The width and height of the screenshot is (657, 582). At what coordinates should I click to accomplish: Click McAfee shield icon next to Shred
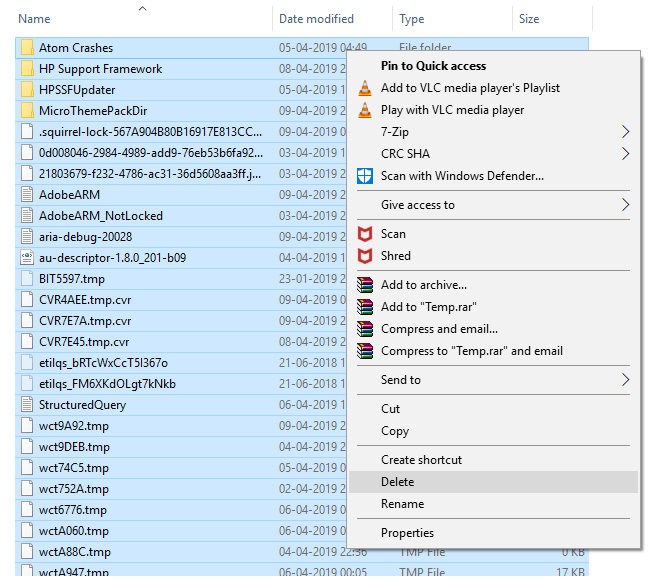[365, 256]
